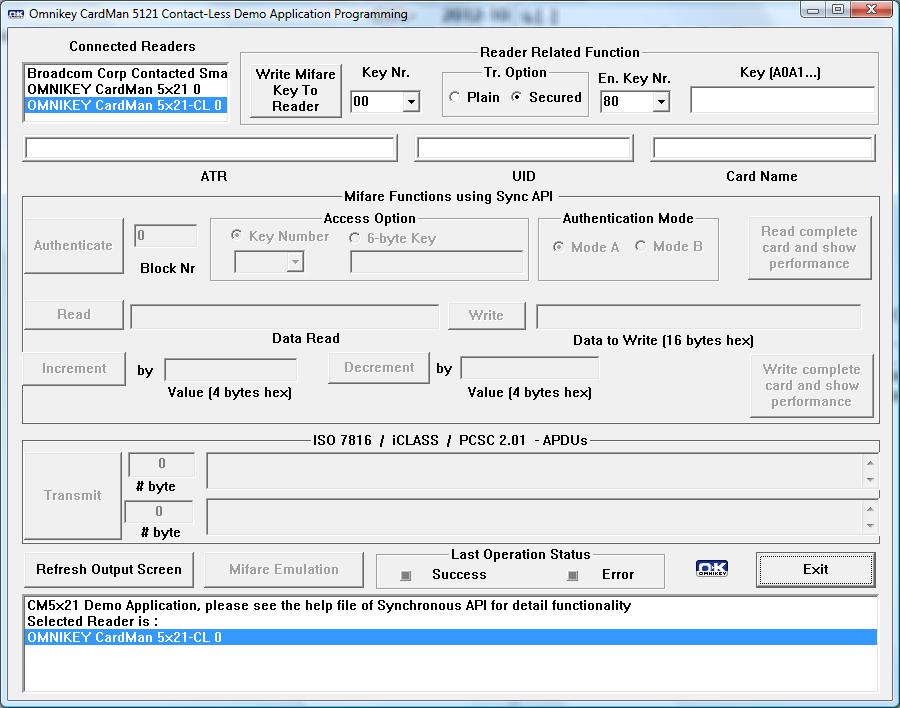Click scroll down arrow of lower APDU box

coord(870,526)
